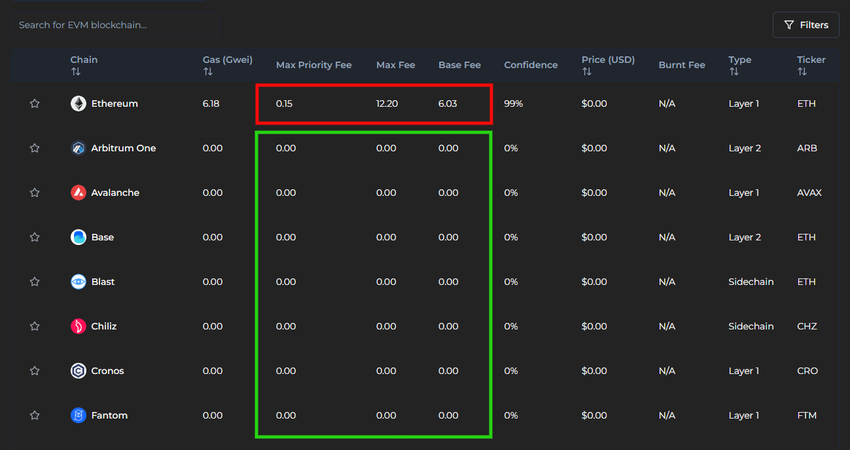The image size is (850, 450).
Task: Star the Fantom chain row
Action: click(35, 415)
